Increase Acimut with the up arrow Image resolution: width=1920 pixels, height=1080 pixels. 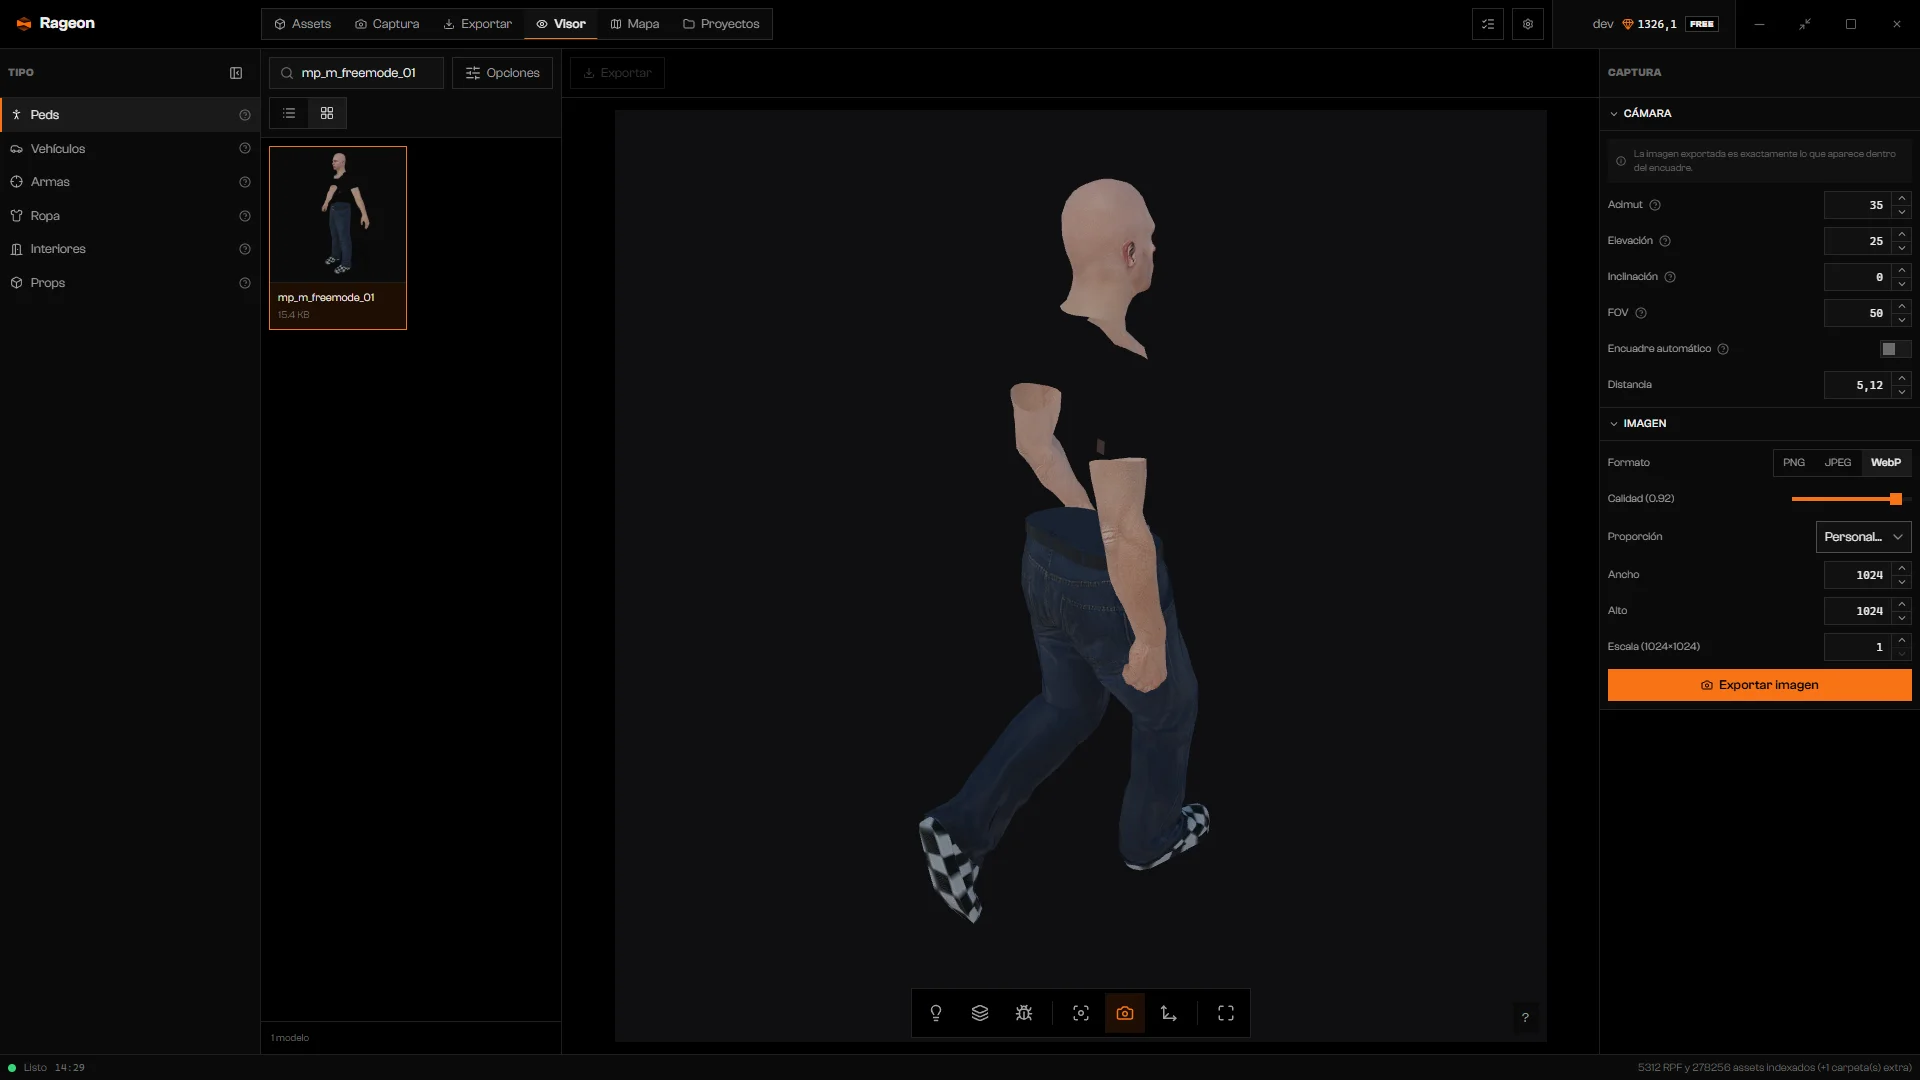(1902, 198)
